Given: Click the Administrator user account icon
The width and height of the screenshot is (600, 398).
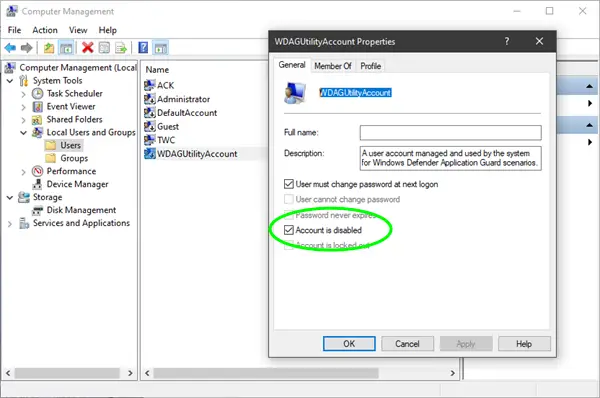Looking at the screenshot, I should 150,99.
